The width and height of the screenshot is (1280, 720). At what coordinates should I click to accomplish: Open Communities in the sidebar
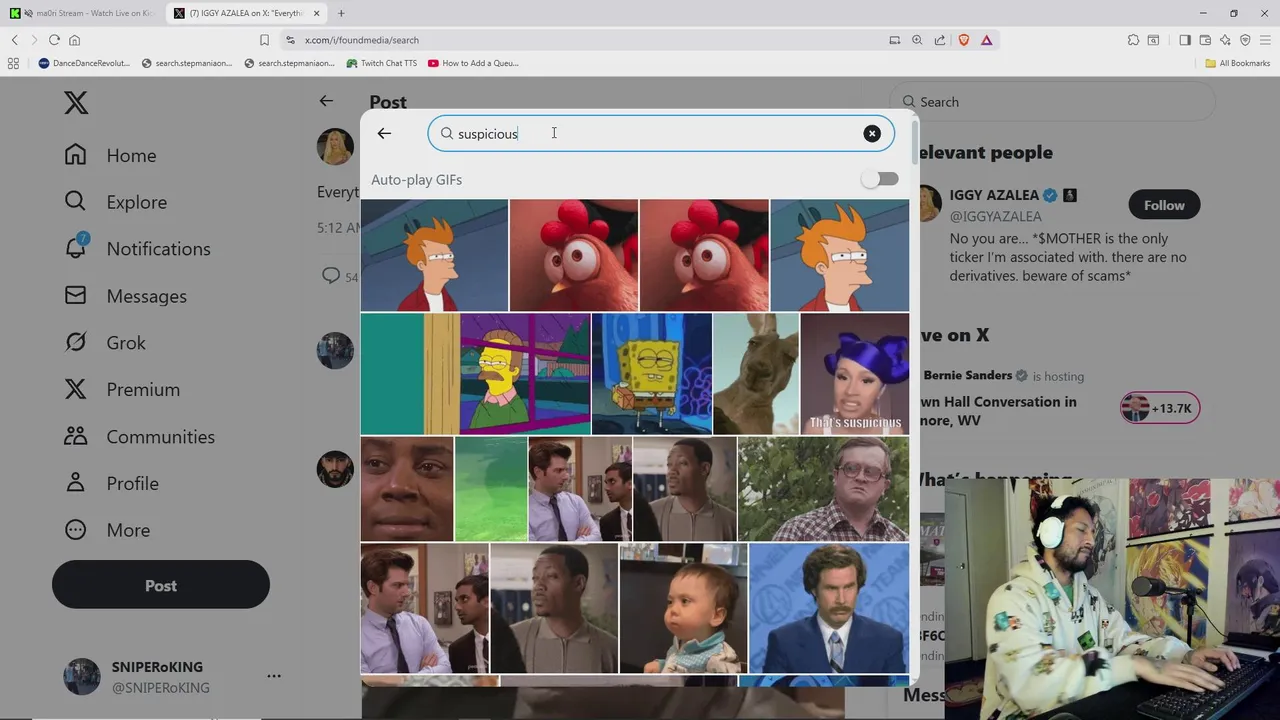(140, 437)
